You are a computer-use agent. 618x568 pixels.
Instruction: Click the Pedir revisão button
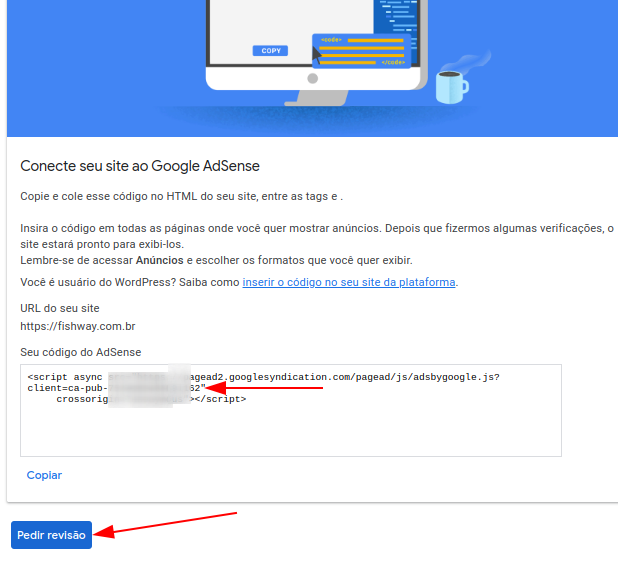[x=51, y=535]
